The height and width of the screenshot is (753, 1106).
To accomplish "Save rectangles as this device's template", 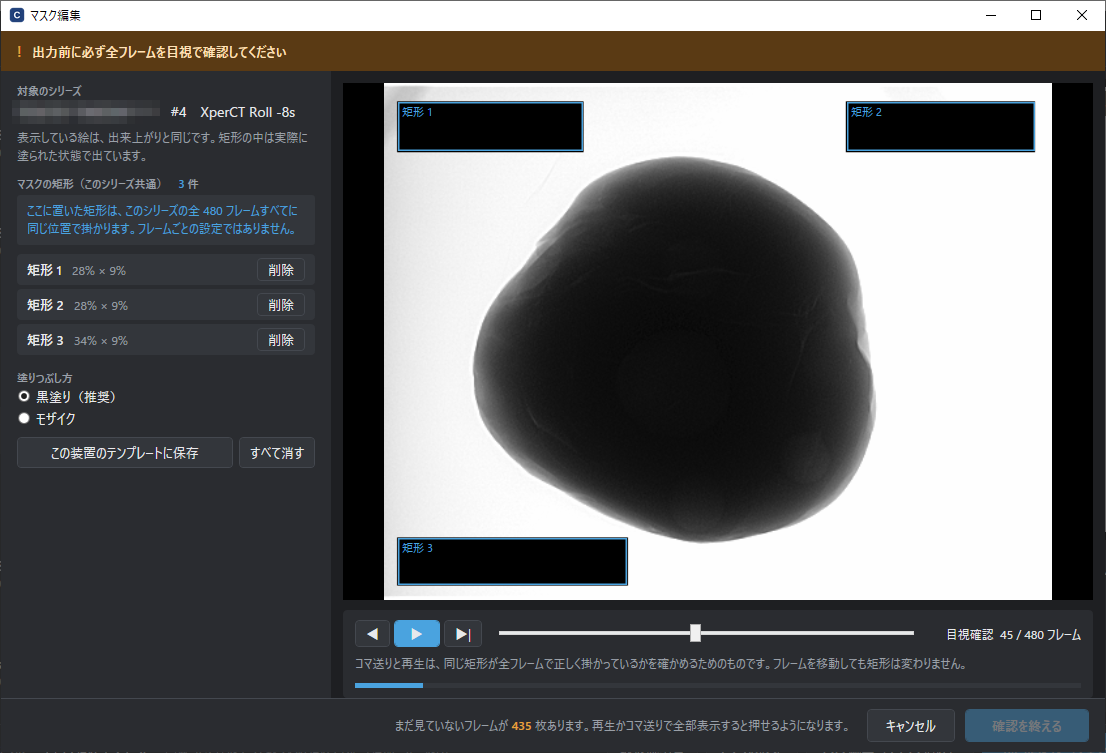I will click(125, 453).
